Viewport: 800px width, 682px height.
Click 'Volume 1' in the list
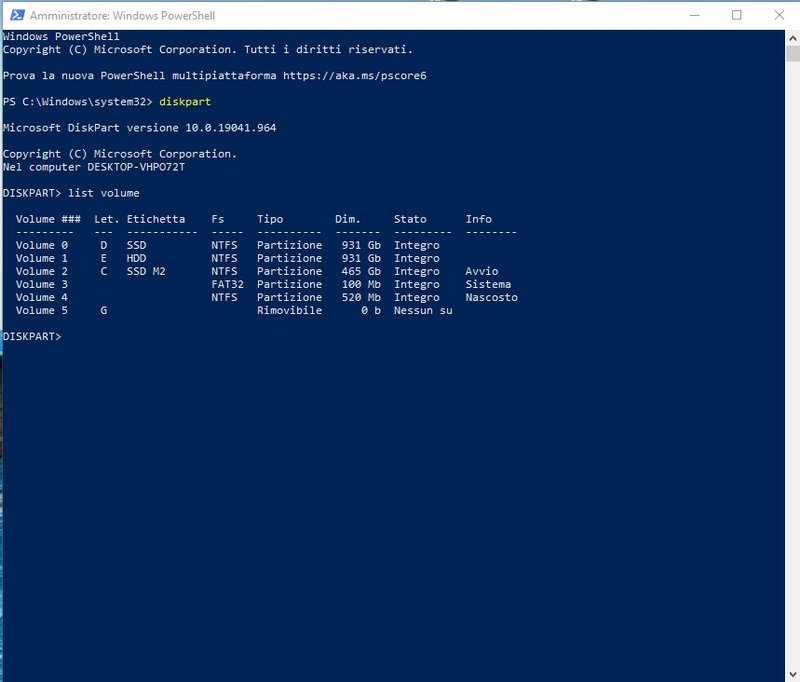pos(41,258)
